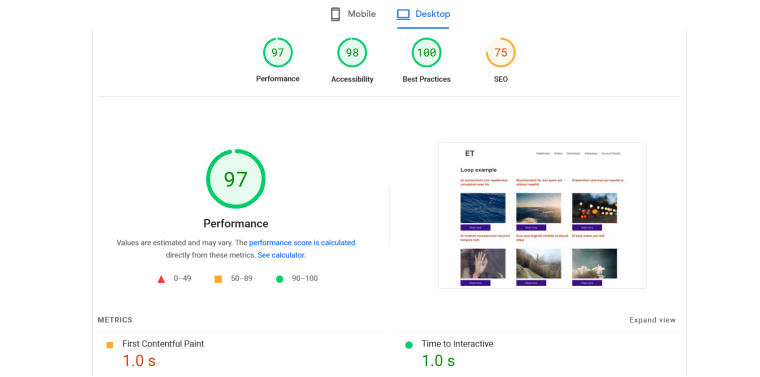Open the See calculator link
Viewport: 760px width, 377px height.
coord(281,255)
